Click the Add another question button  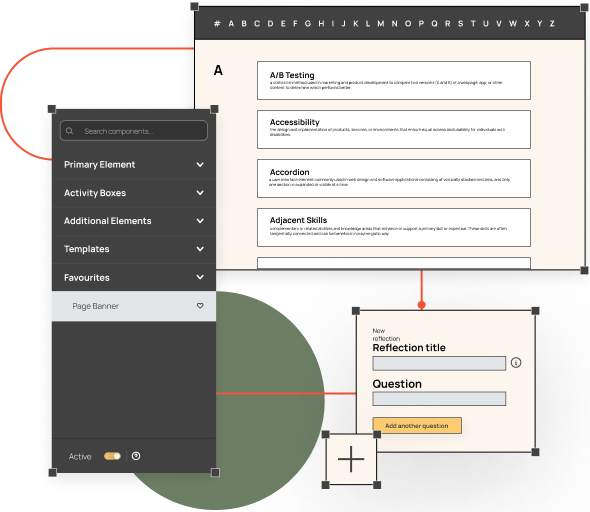pos(417,426)
